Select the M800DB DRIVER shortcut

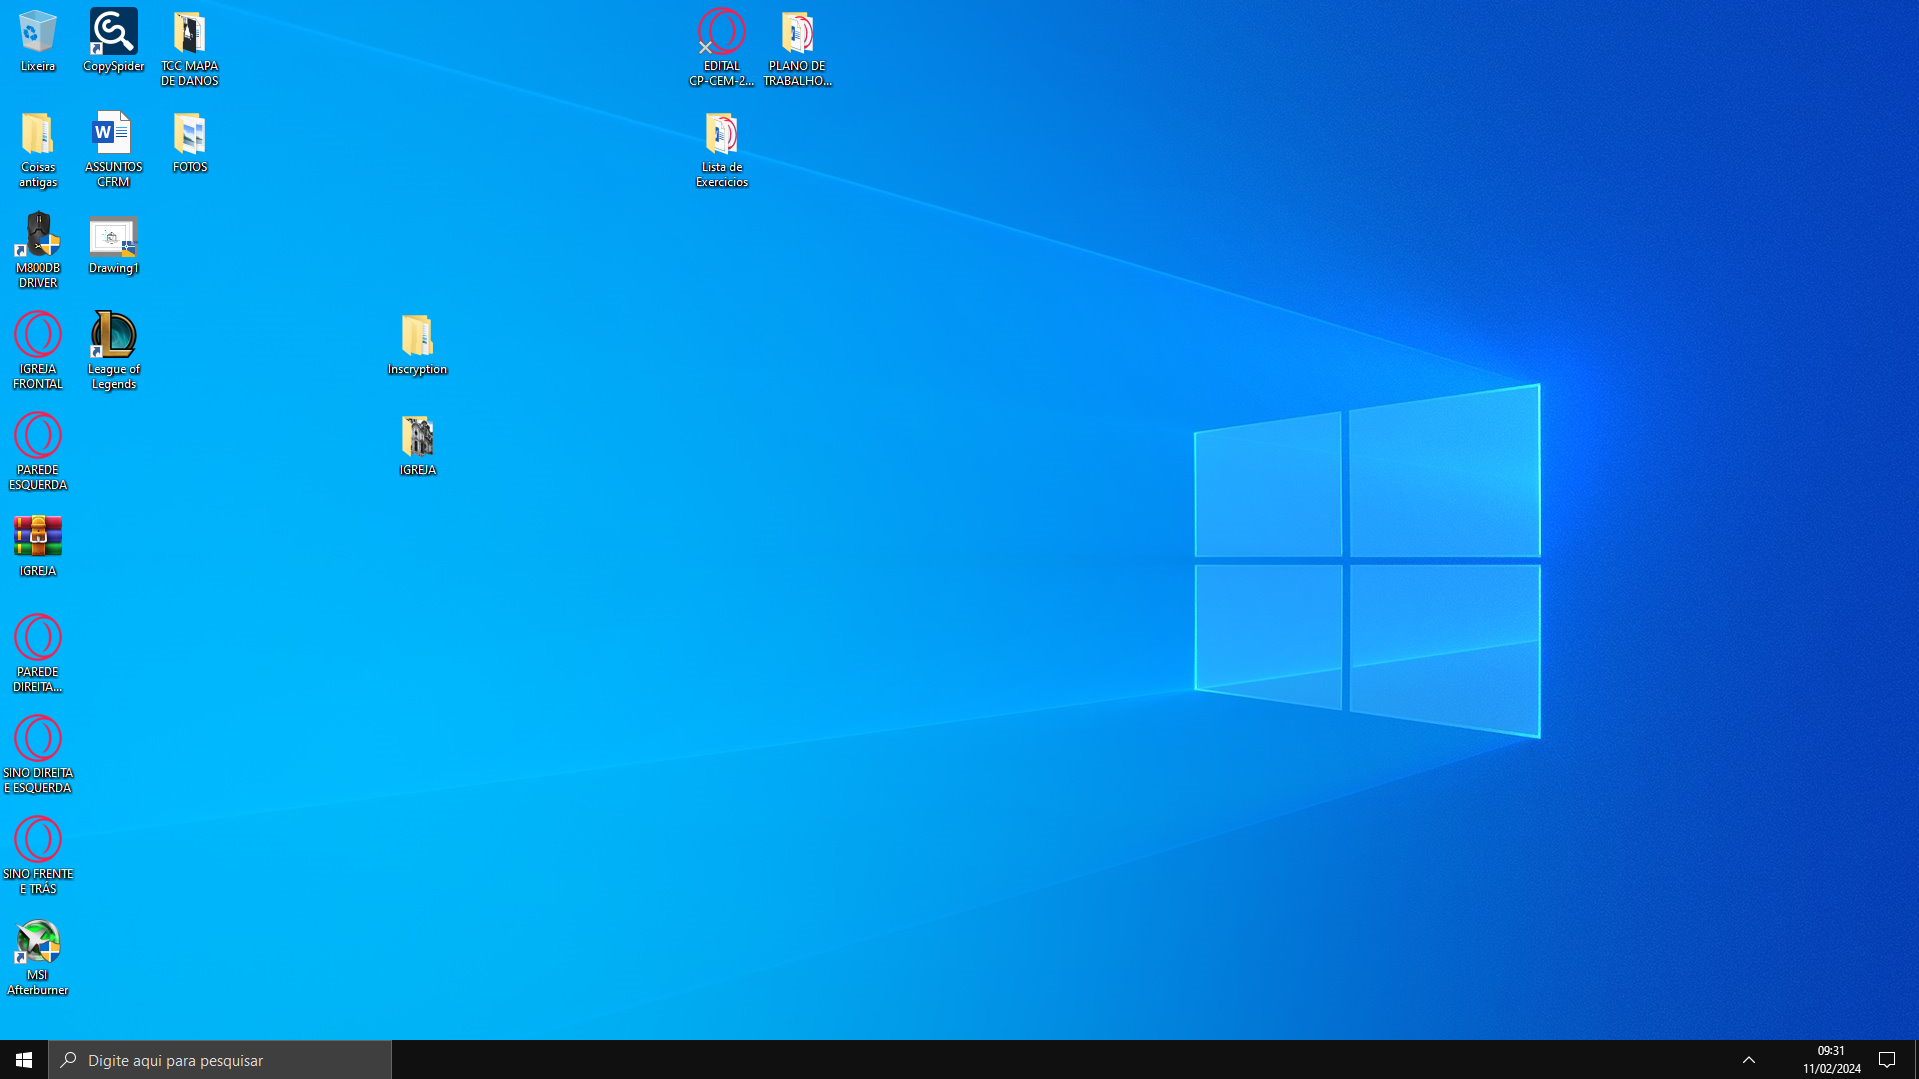point(37,250)
